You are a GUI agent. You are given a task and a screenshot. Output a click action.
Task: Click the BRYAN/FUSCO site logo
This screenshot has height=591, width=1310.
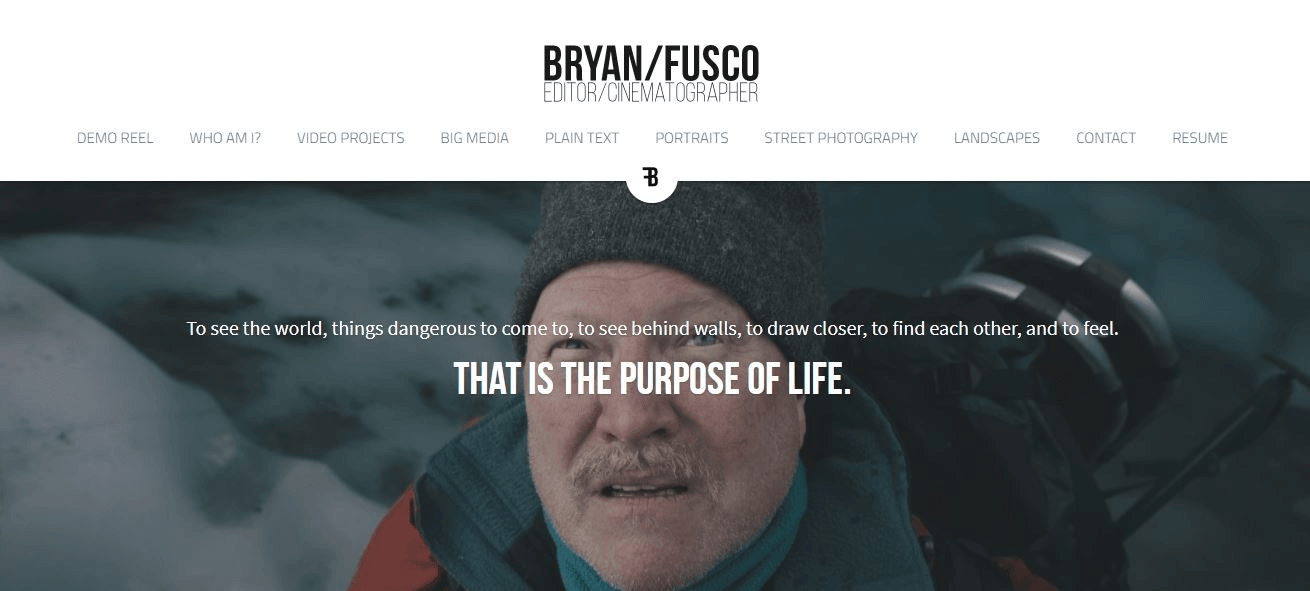651,64
